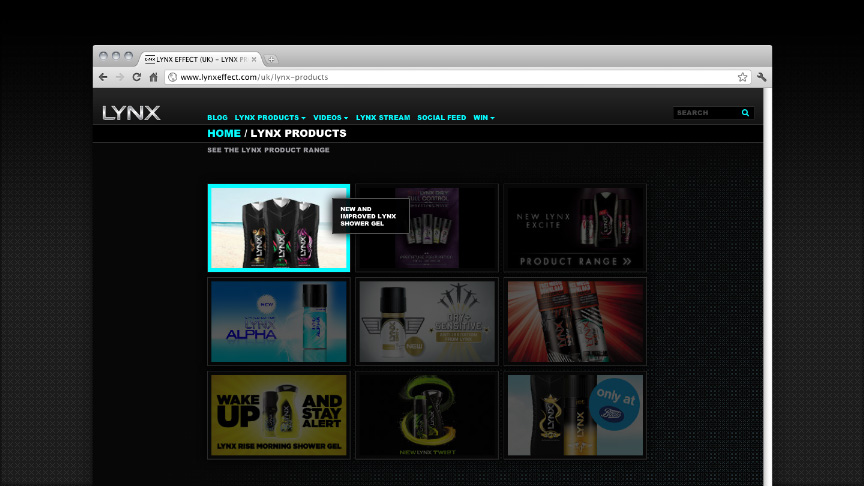This screenshot has width=864, height=486.
Task: Expand the LYNX PRODUCTS dropdown
Action: [x=270, y=117]
